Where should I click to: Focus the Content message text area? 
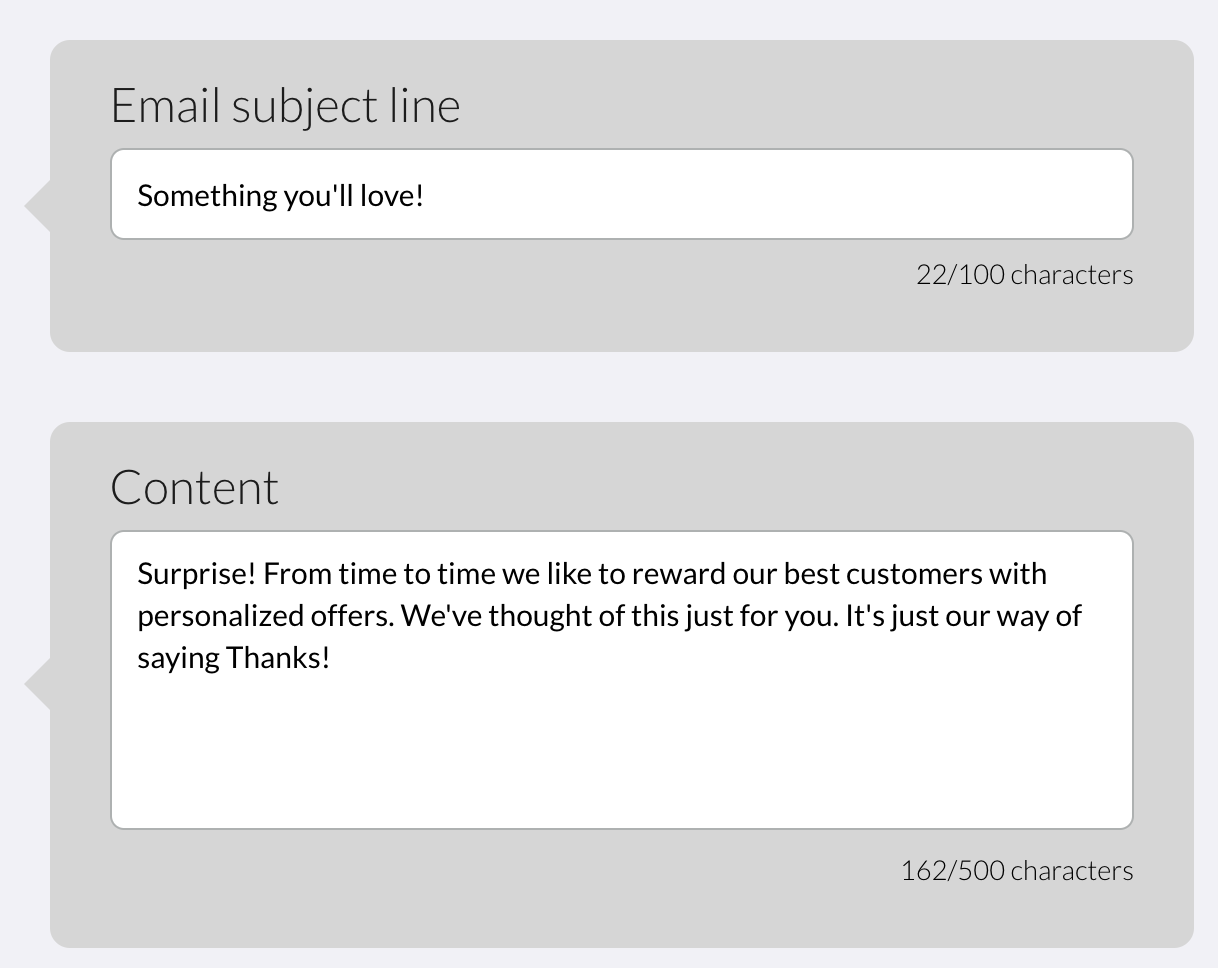pyautogui.click(x=620, y=680)
